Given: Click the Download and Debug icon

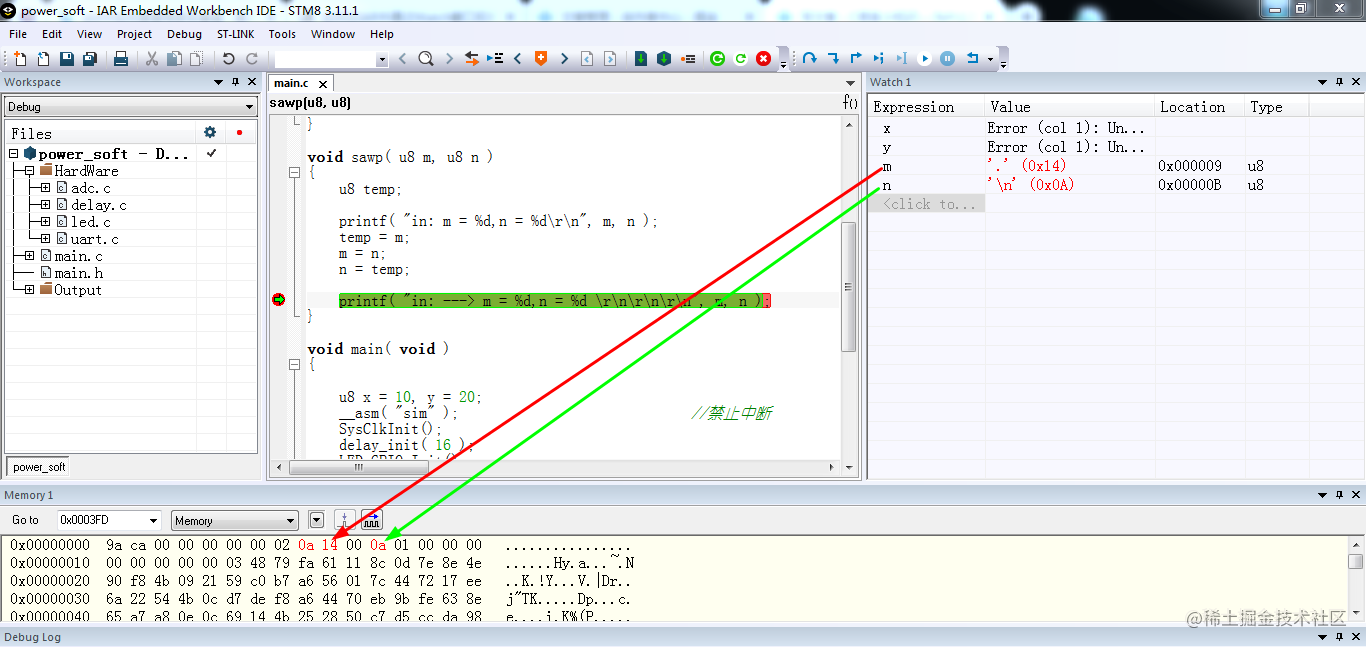Looking at the screenshot, I should pyautogui.click(x=641, y=59).
